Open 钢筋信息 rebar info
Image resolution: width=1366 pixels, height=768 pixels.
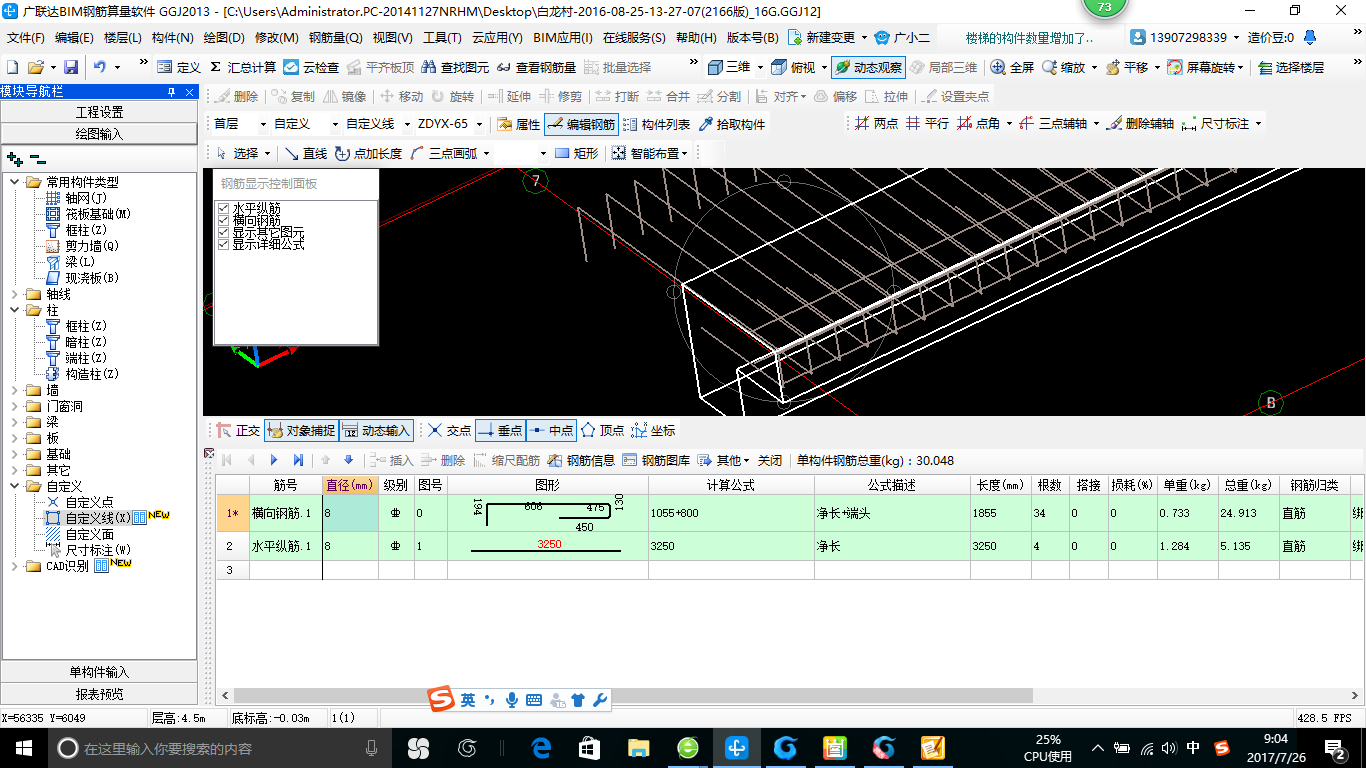click(x=581, y=460)
